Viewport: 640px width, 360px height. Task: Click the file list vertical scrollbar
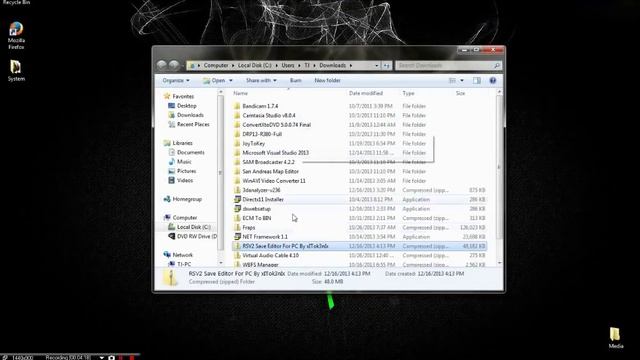tap(499, 167)
